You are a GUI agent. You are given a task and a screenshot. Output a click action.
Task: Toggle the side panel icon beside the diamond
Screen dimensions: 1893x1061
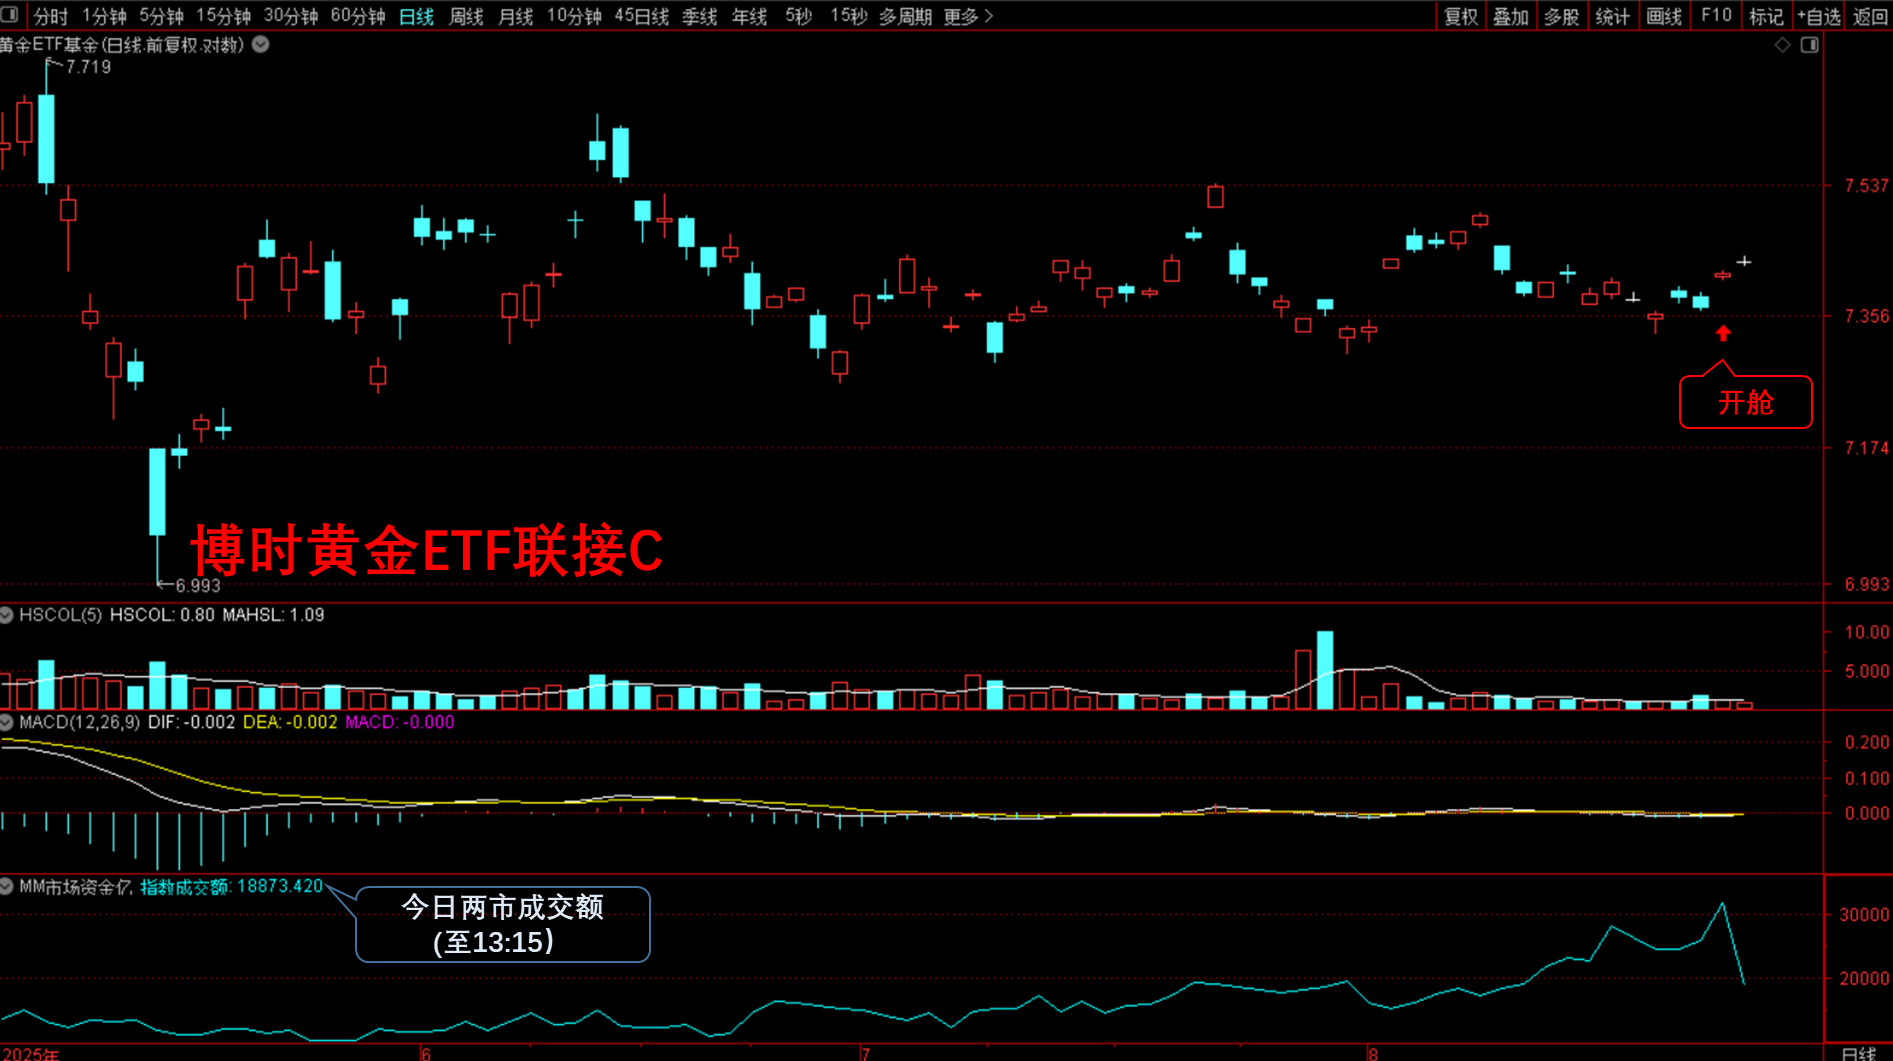click(x=1810, y=45)
